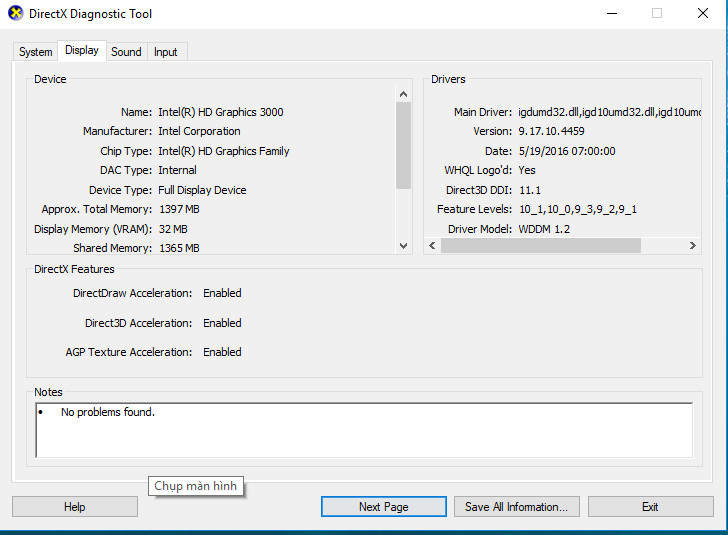Click Drivers panel scroll right arrow
Viewport: 728px width, 535px height.
[692, 246]
